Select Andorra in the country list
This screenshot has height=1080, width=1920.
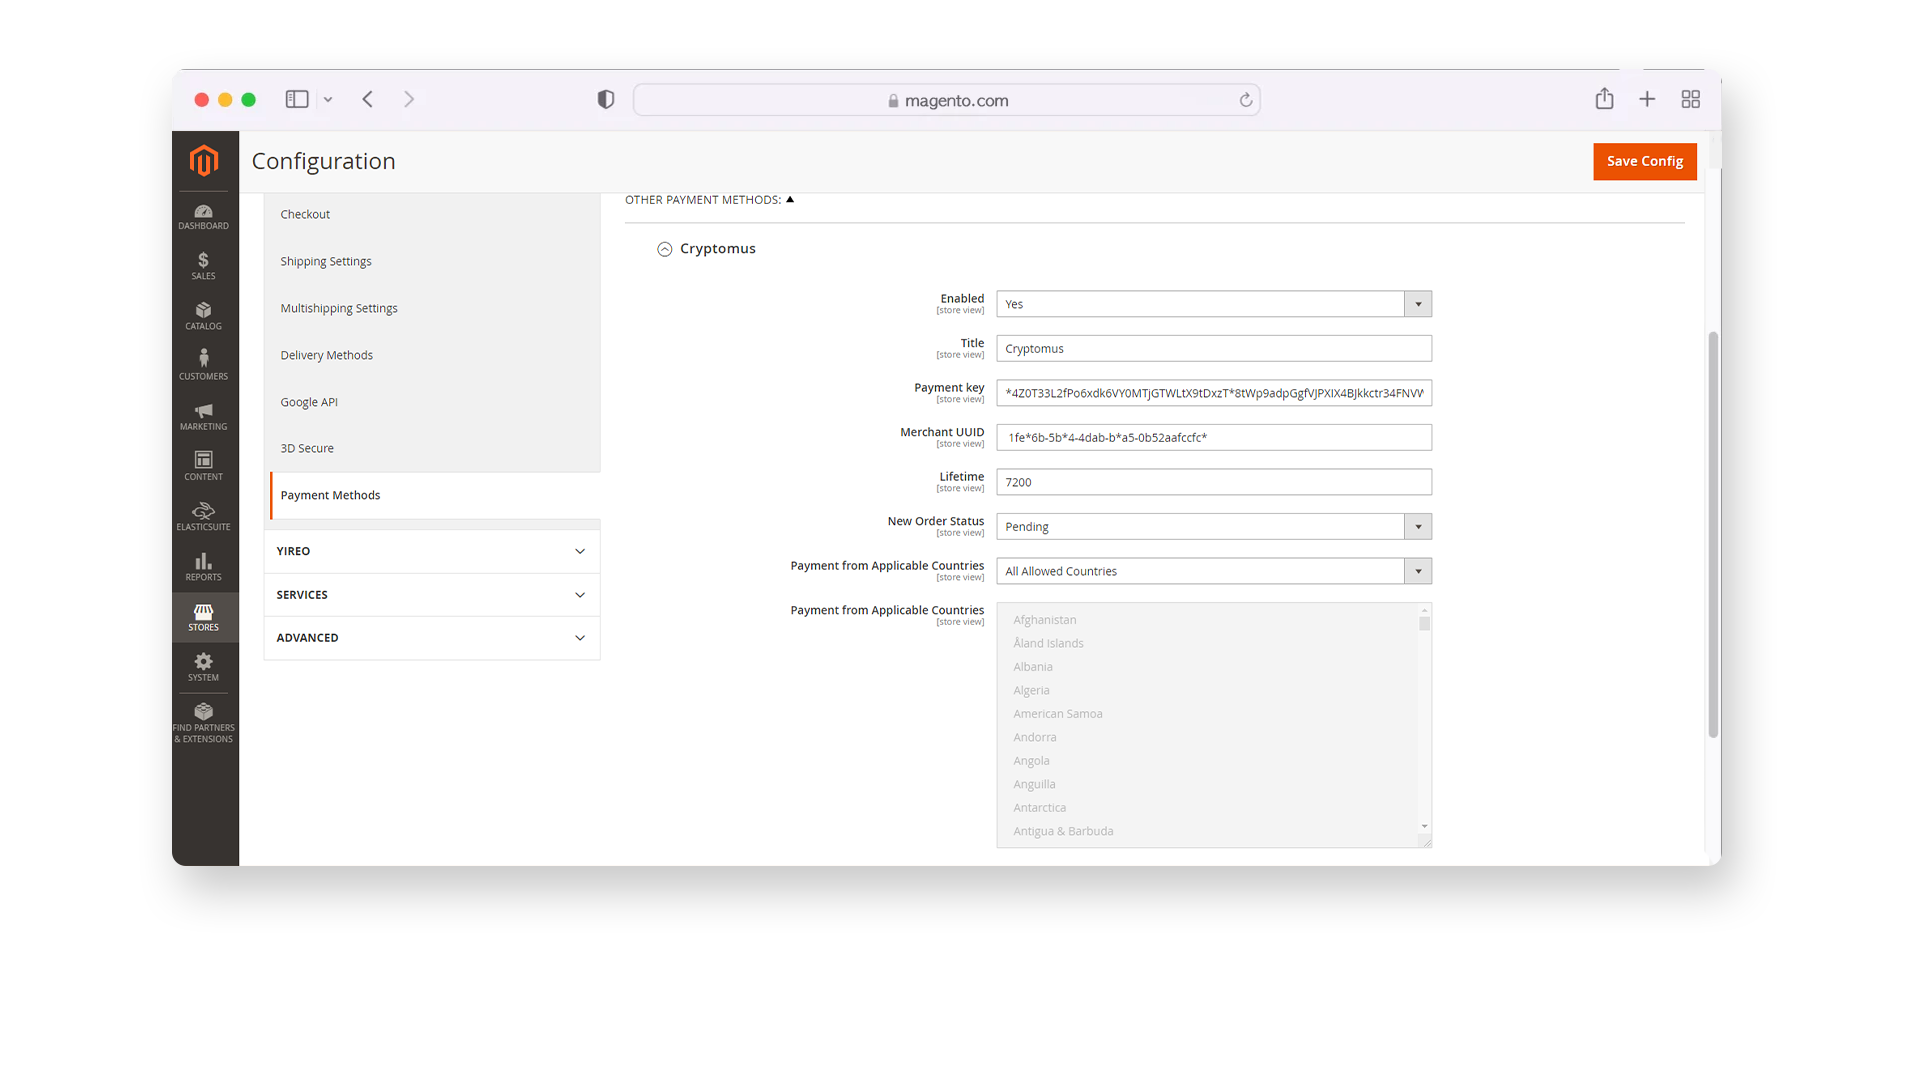click(x=1034, y=737)
